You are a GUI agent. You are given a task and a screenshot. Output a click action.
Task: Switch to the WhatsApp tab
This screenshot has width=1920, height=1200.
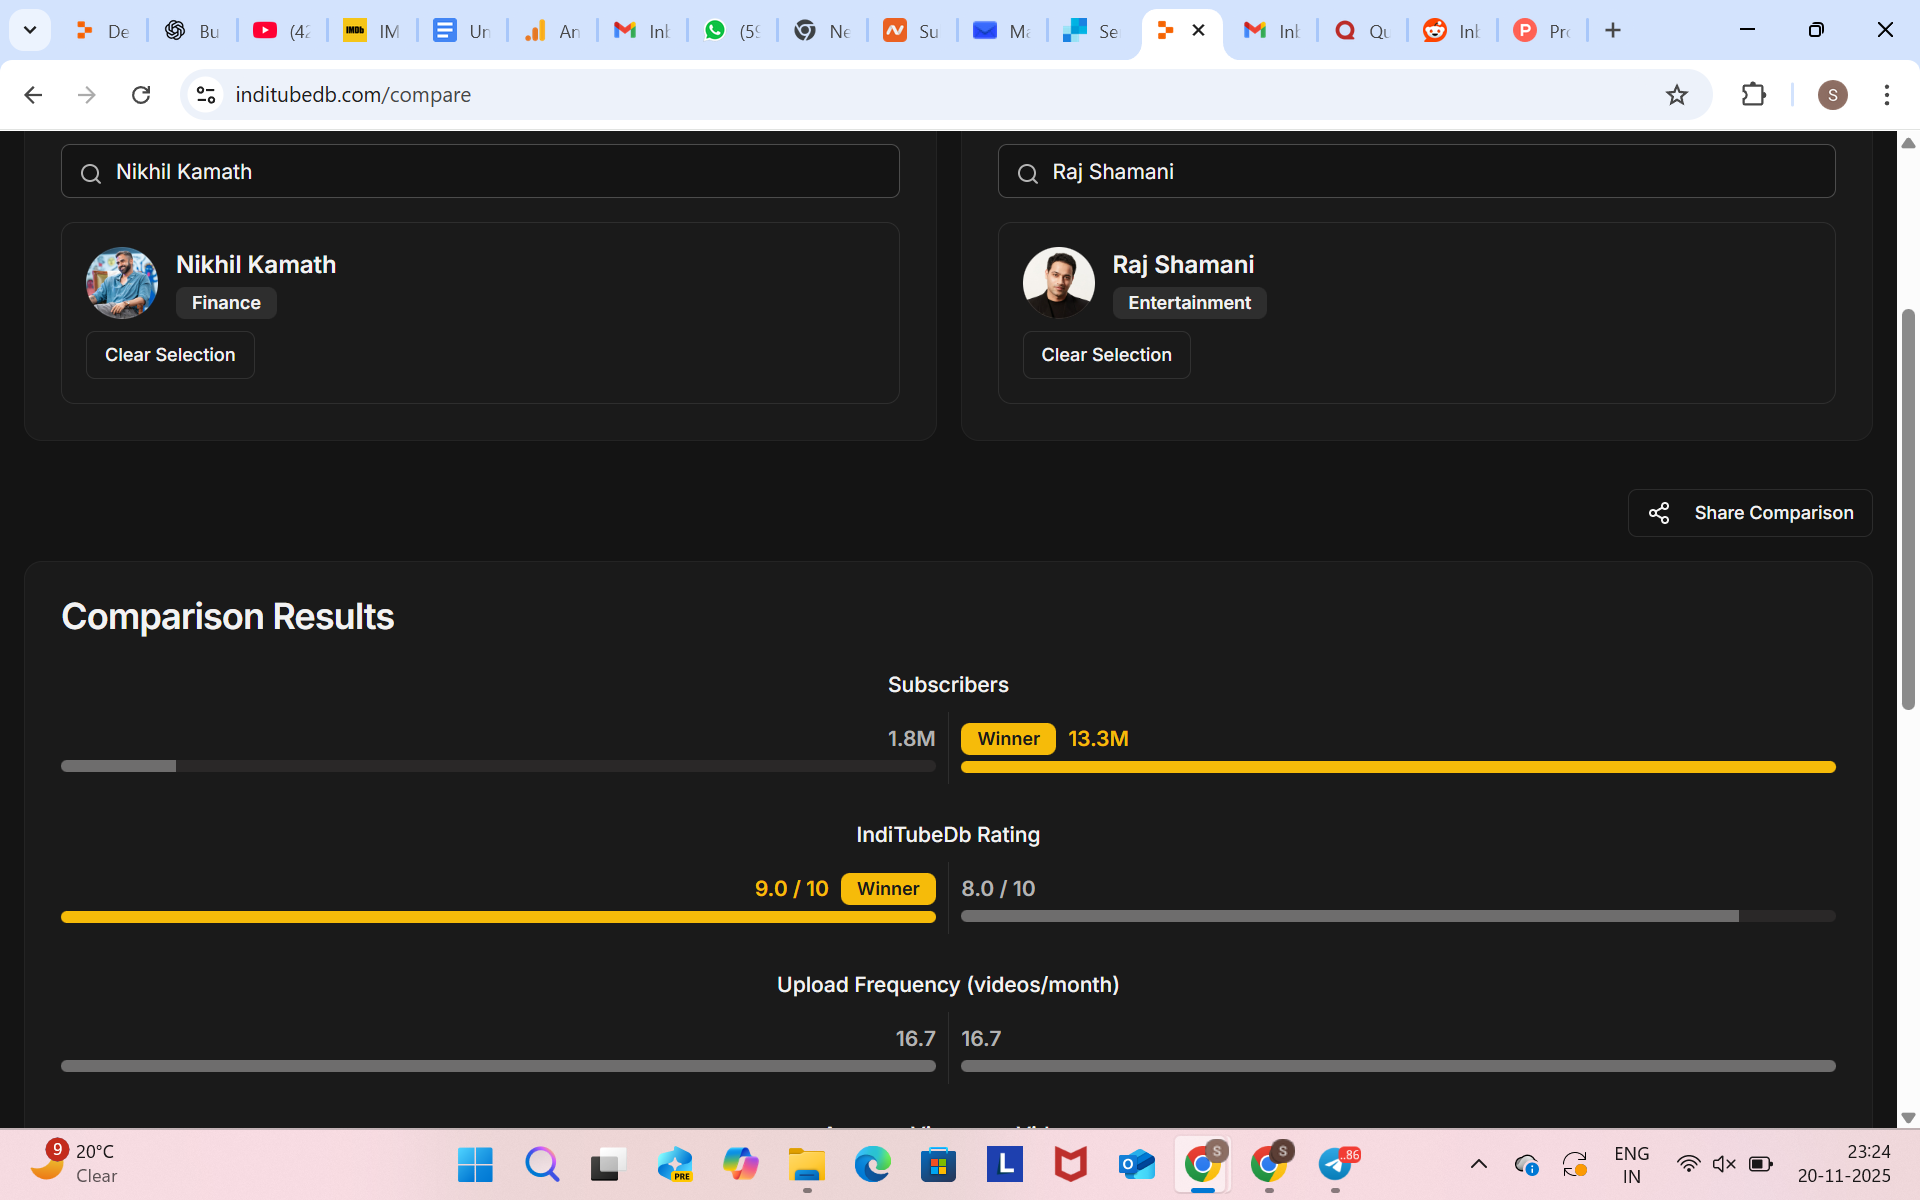click(732, 30)
